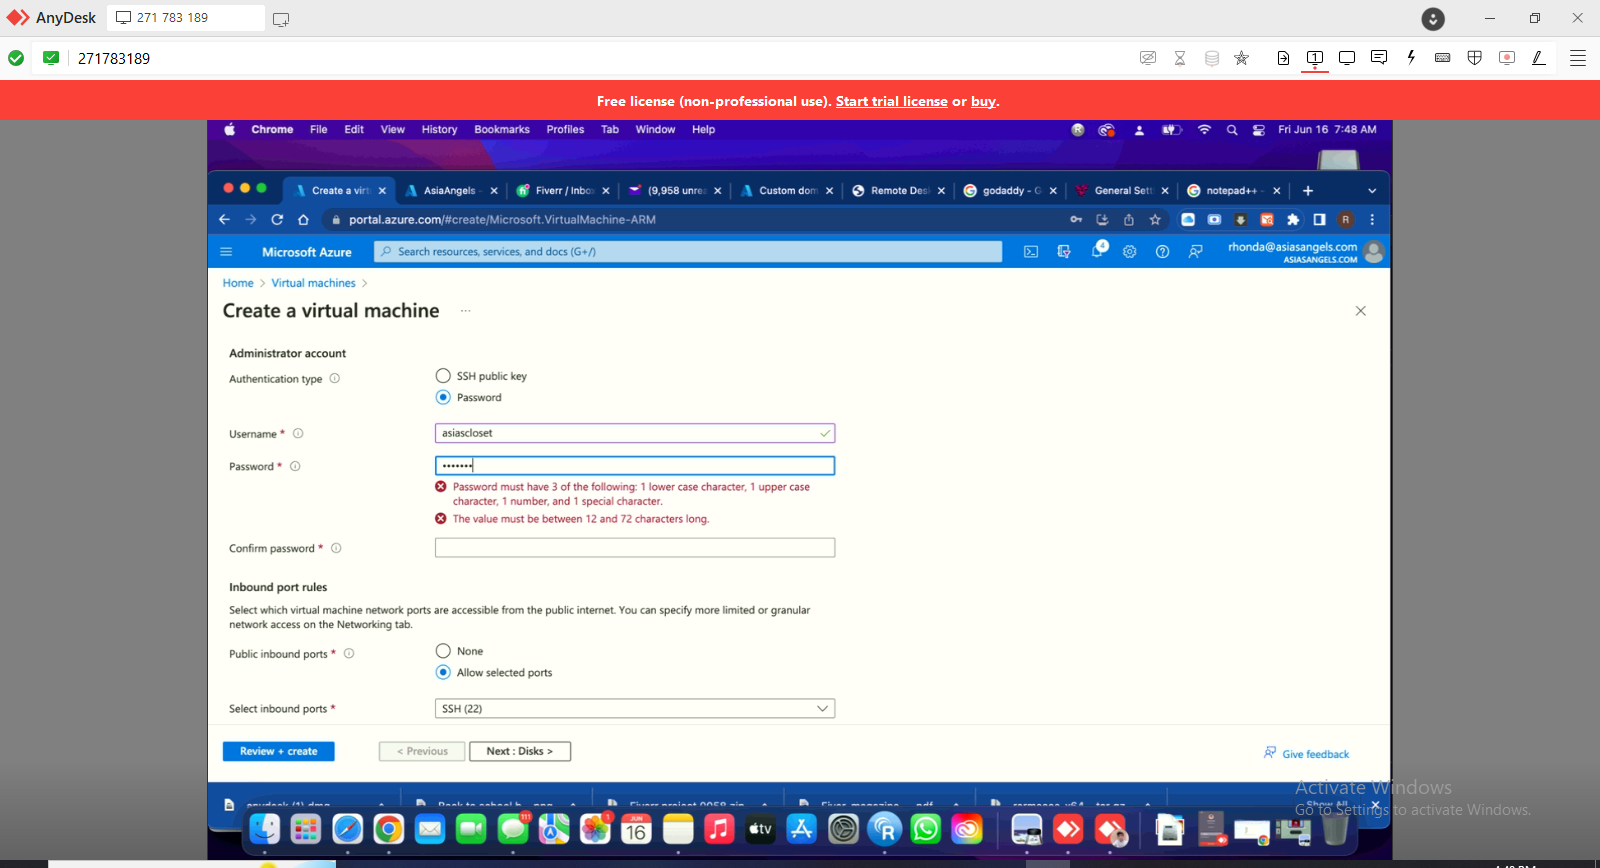
Task: Click the Chrome address bar URL
Action: (502, 220)
